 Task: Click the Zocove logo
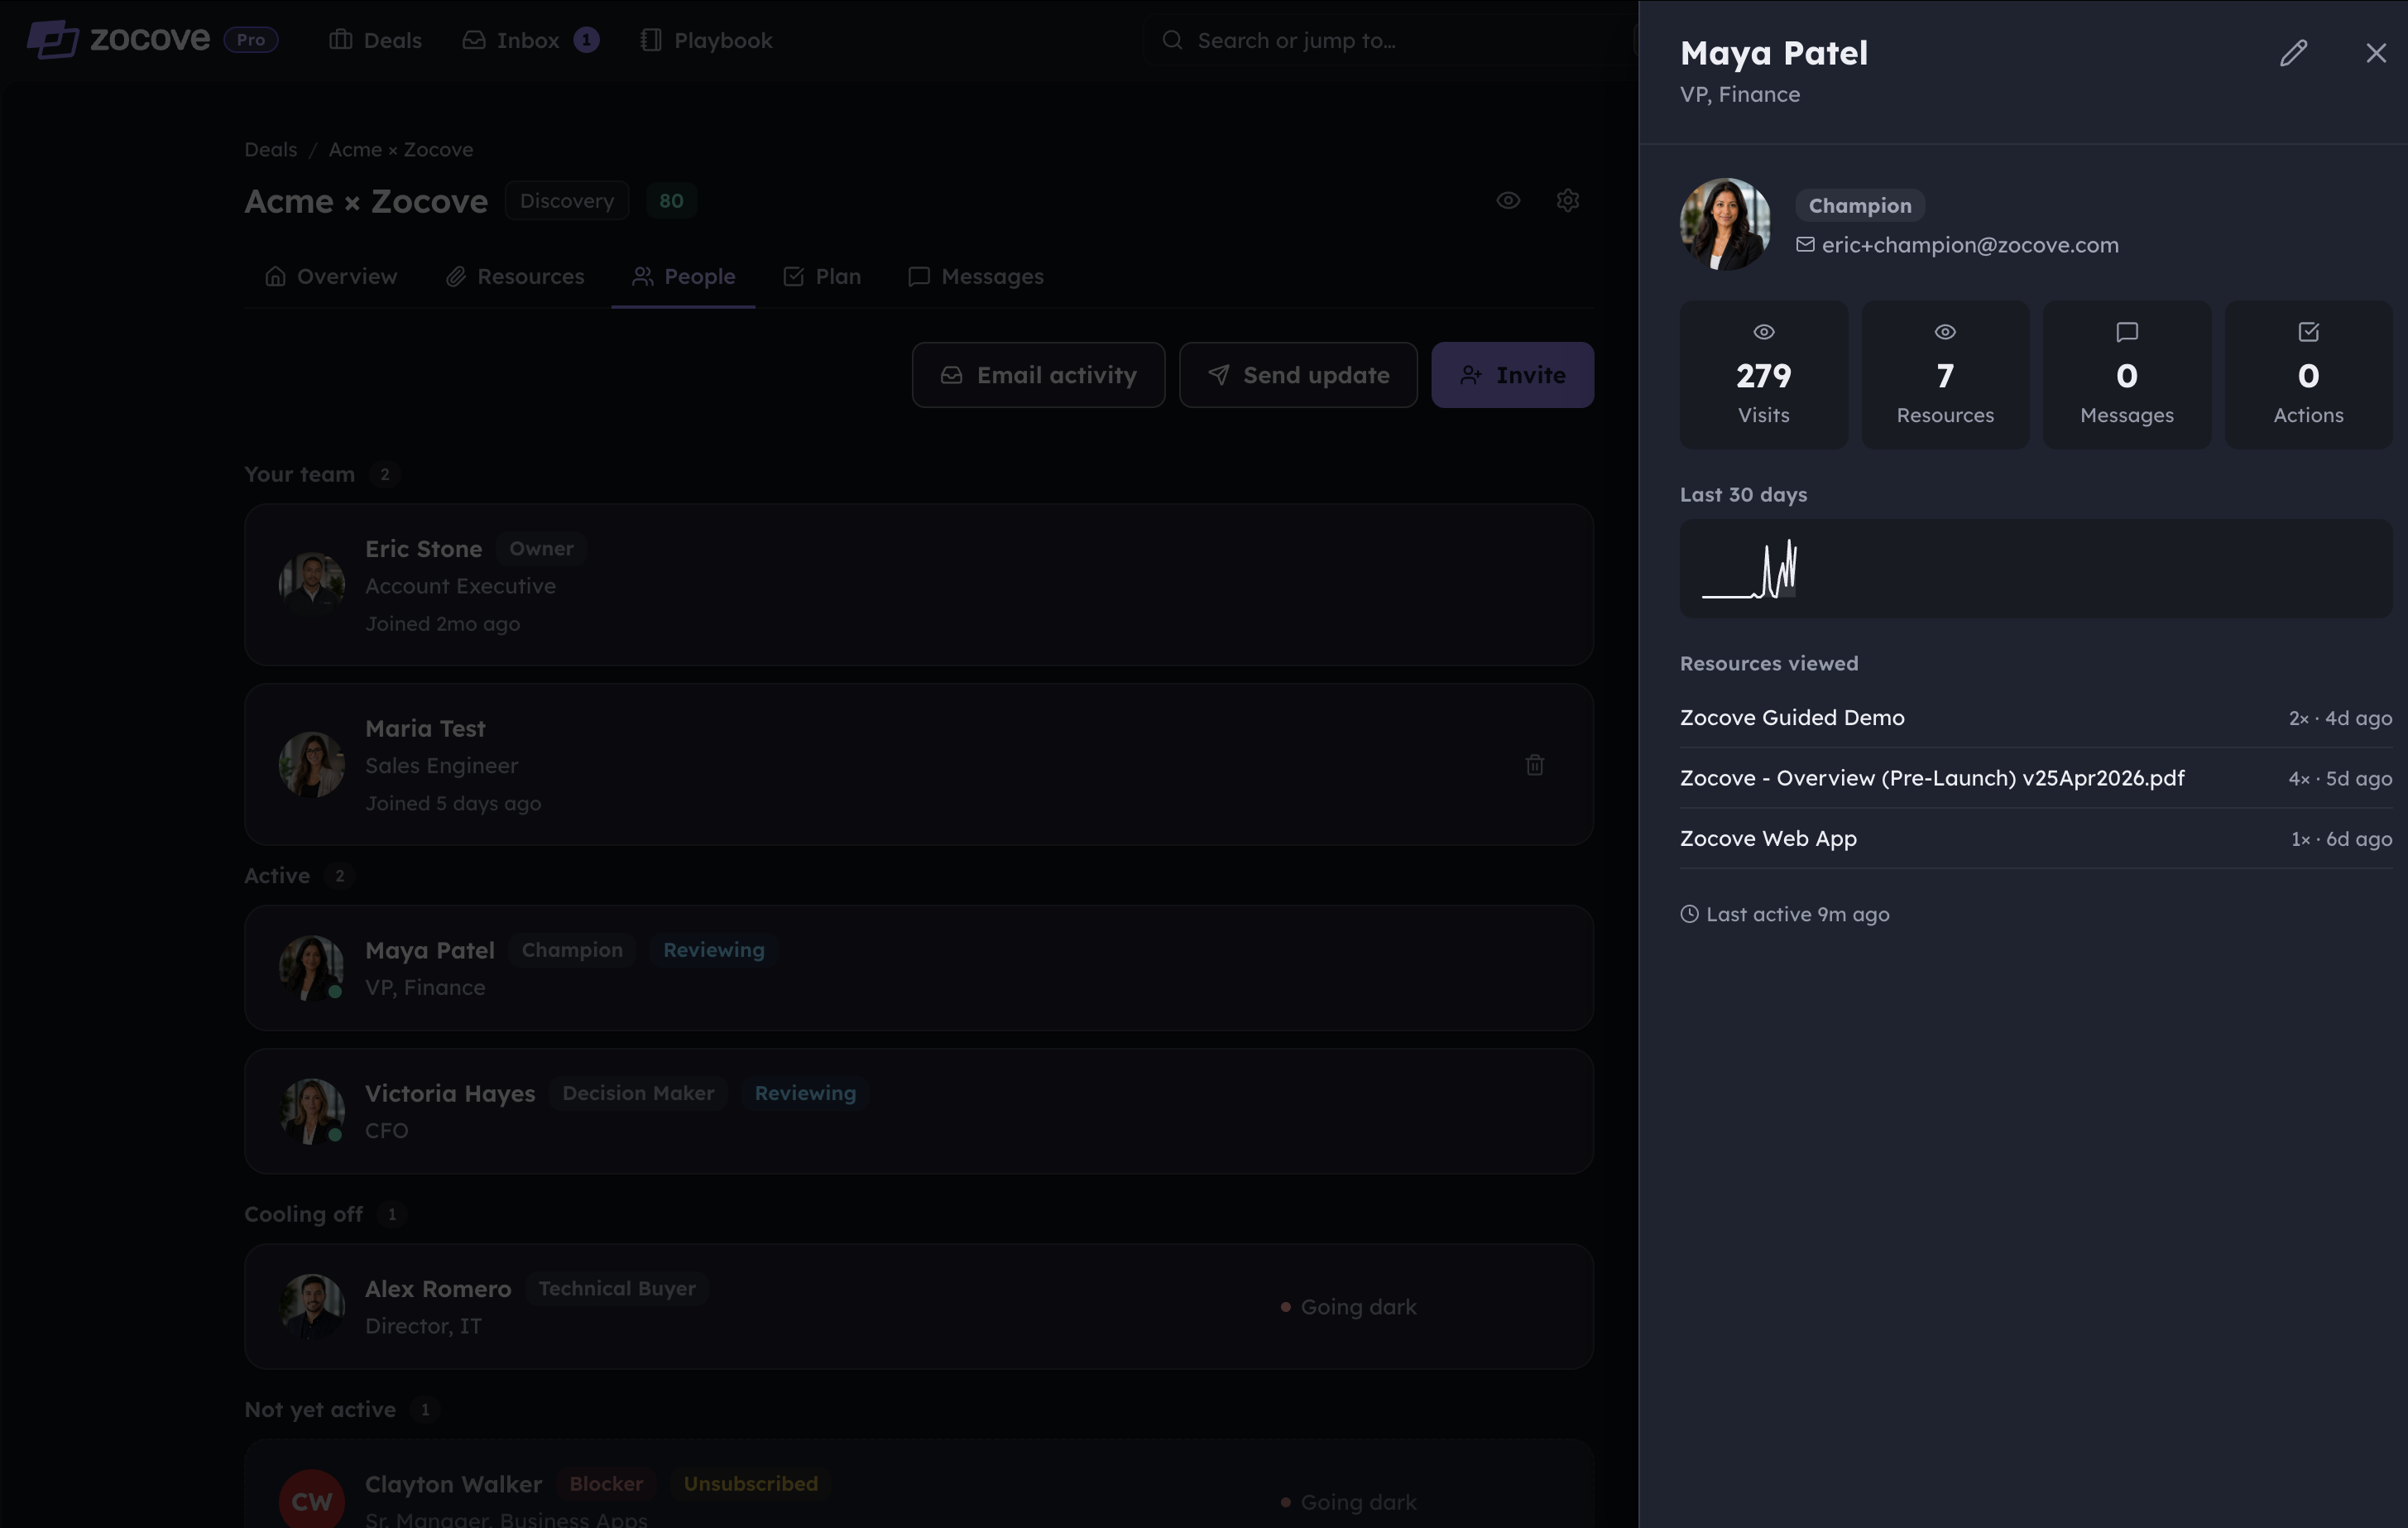point(118,40)
